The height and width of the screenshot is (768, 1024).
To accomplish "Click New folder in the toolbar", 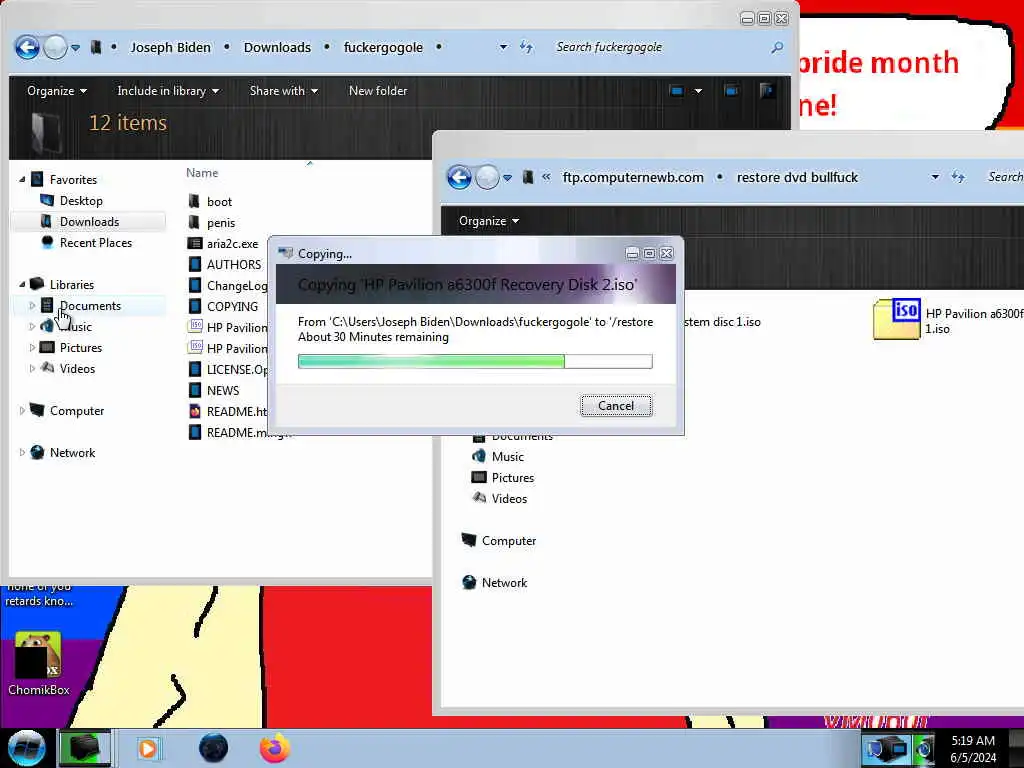I will point(378,91).
